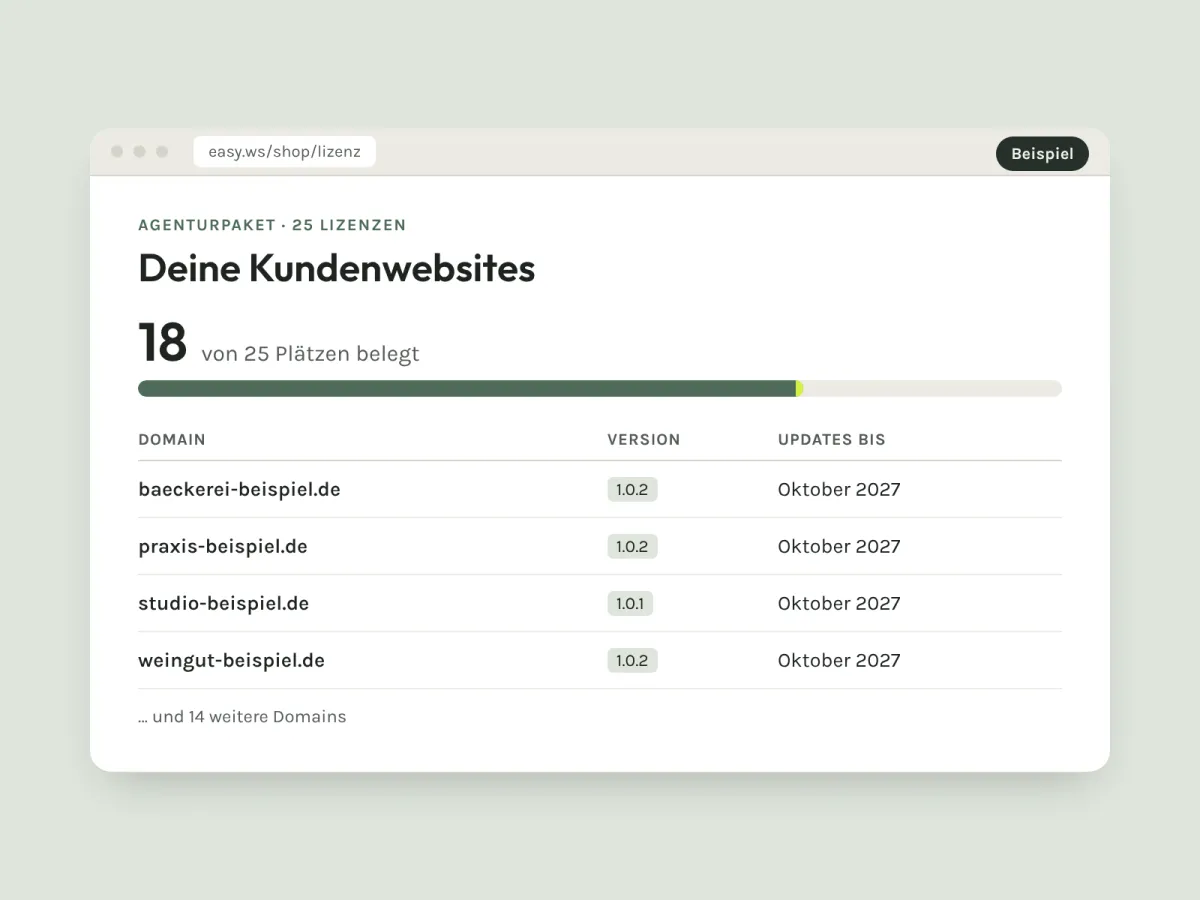Image resolution: width=1200 pixels, height=900 pixels.
Task: Click the Beispiel badge
Action: tap(1042, 154)
